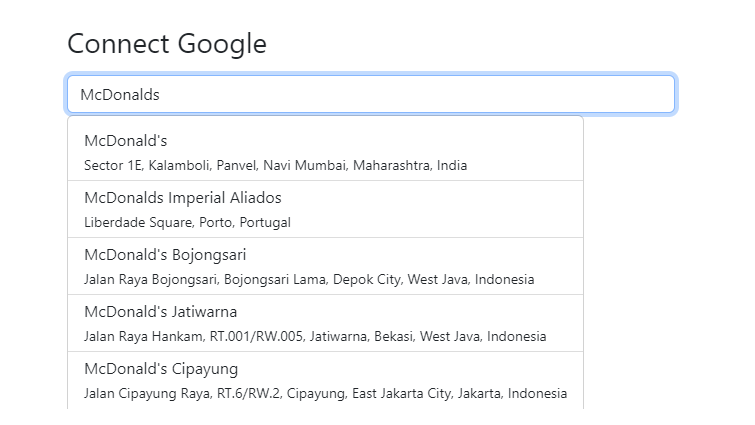
Task: Click the Sector 1E, Kalamboli, Panvel address line
Action: click(x=275, y=165)
